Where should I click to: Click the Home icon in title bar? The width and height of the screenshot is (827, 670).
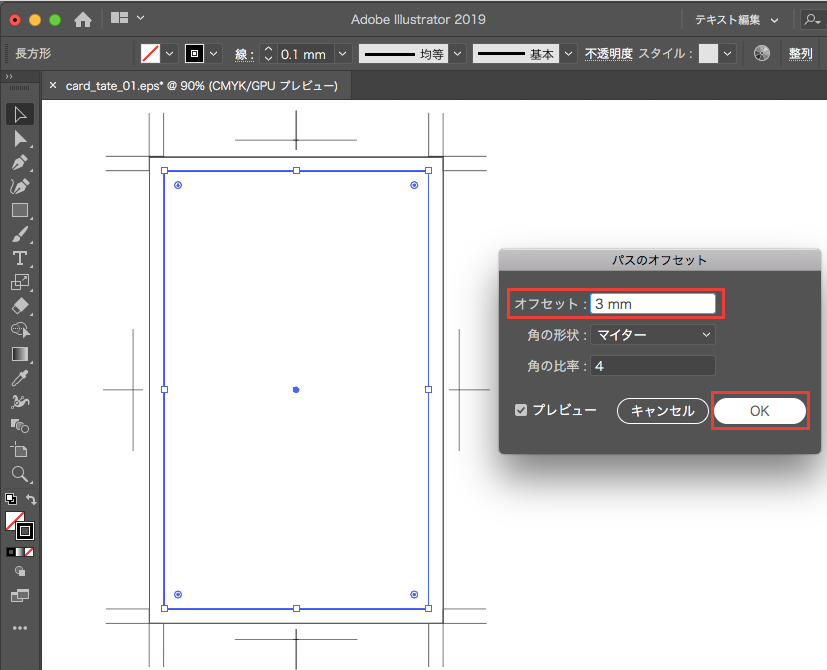pos(83,19)
